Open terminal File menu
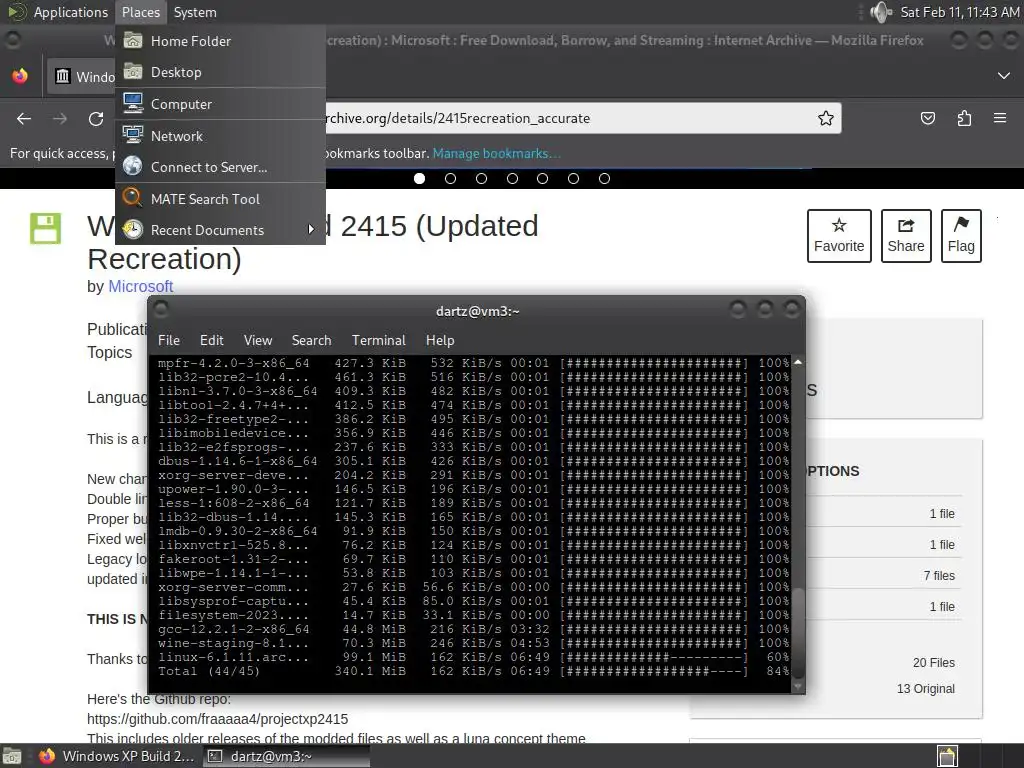 tap(168, 340)
